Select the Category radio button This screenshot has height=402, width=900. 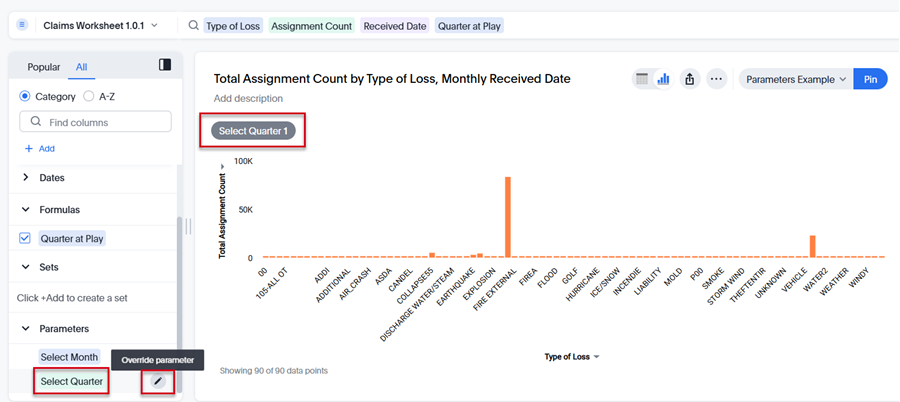click(26, 96)
